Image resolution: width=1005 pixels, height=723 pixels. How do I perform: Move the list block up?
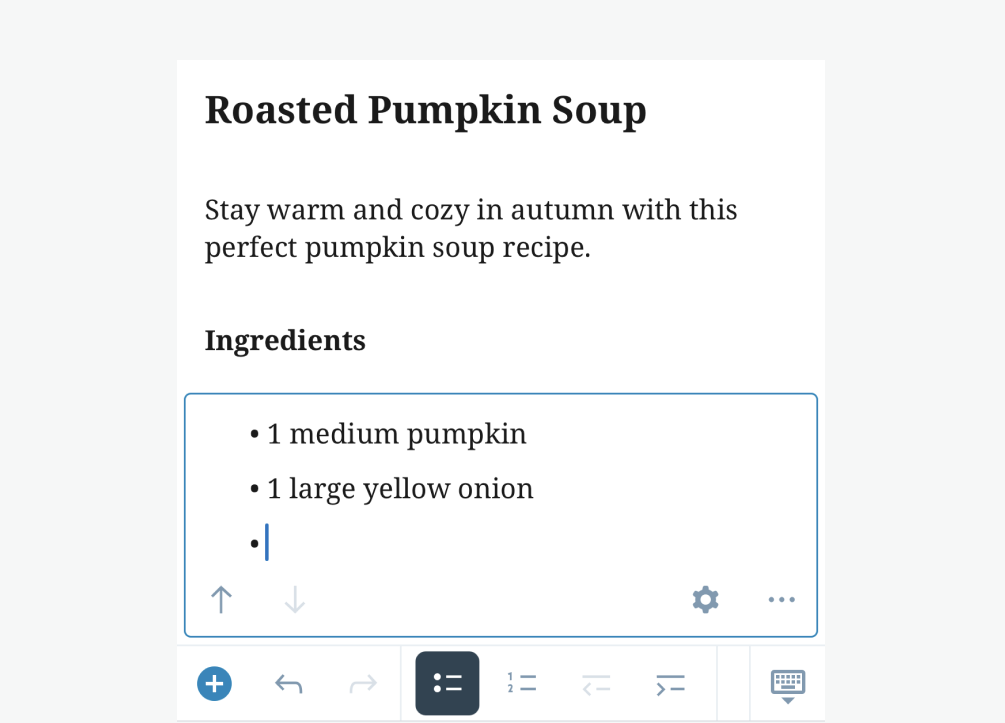coord(221,600)
